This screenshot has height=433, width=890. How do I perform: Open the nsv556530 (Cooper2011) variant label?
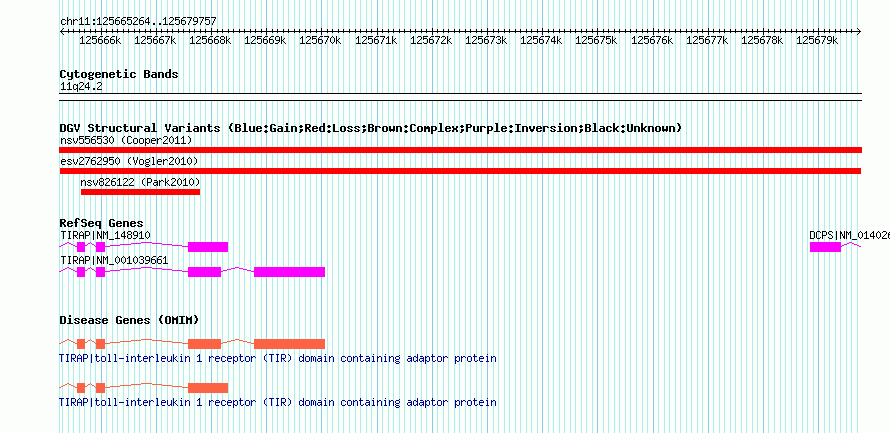(126, 140)
